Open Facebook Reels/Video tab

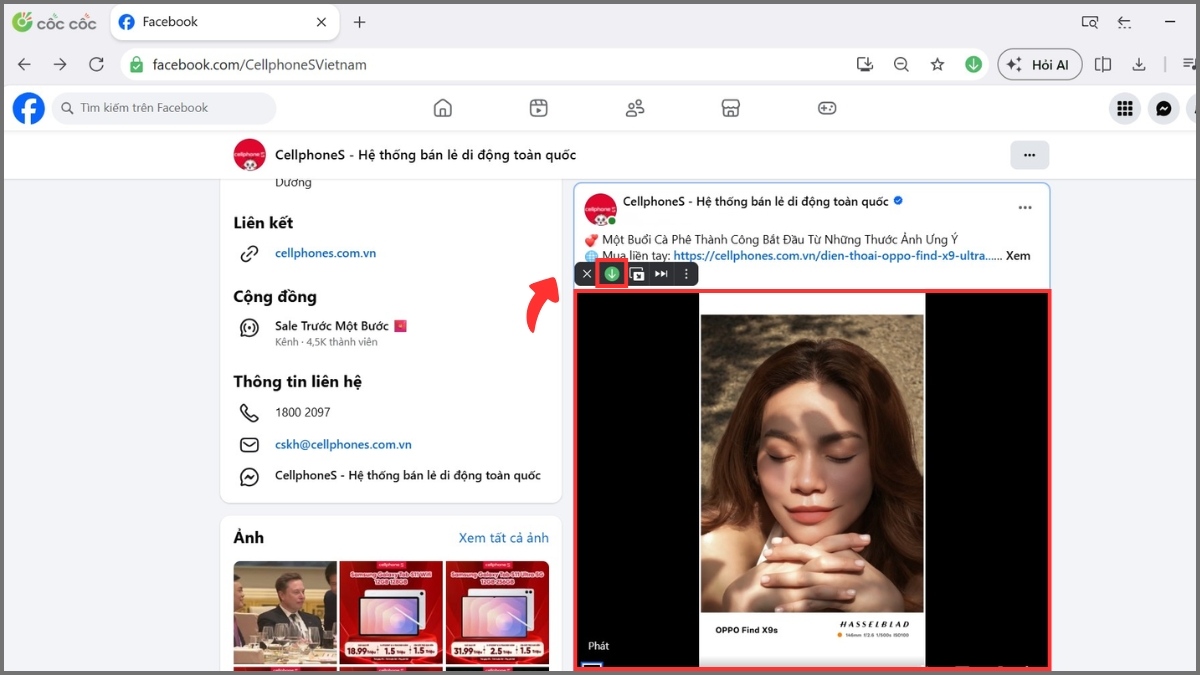click(x=539, y=108)
